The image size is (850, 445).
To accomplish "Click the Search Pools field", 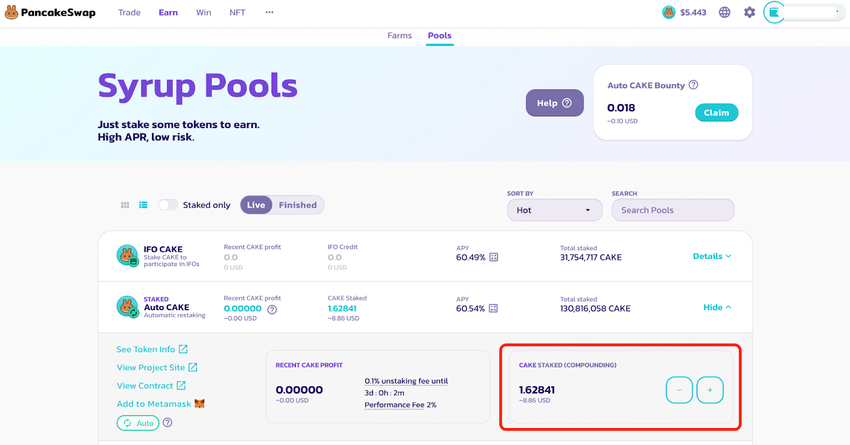I will (x=673, y=210).
